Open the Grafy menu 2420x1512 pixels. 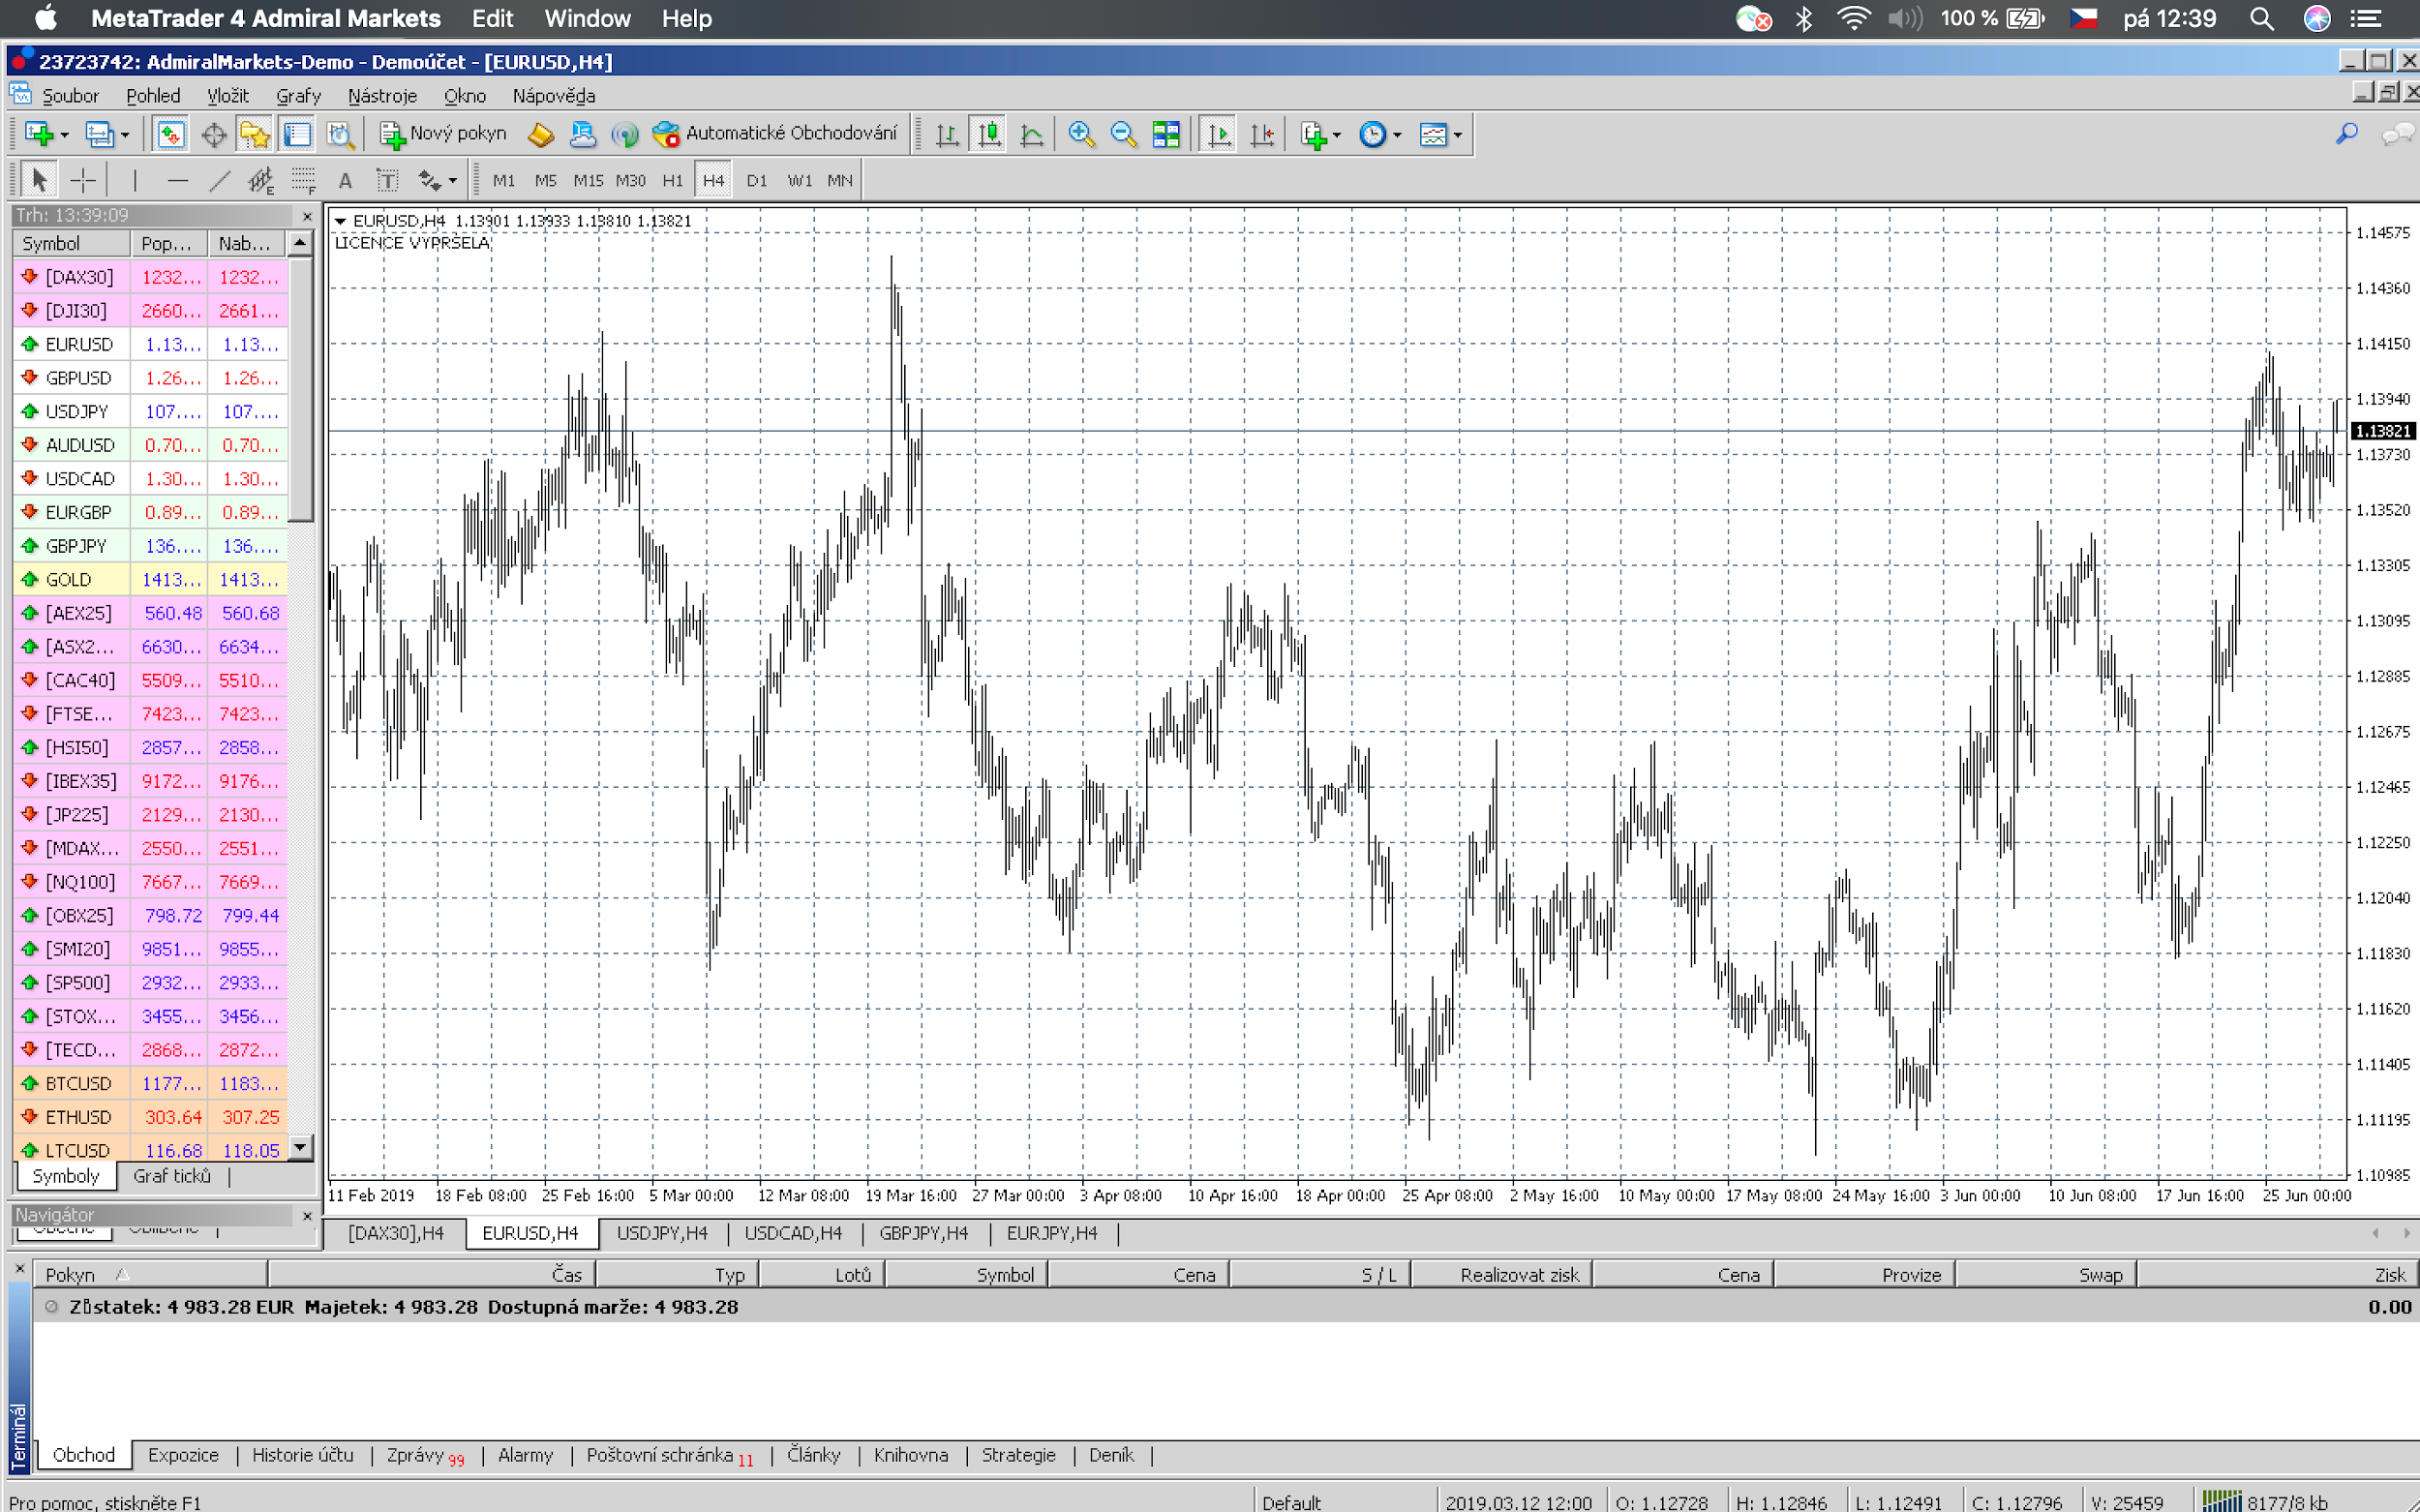pyautogui.click(x=298, y=96)
